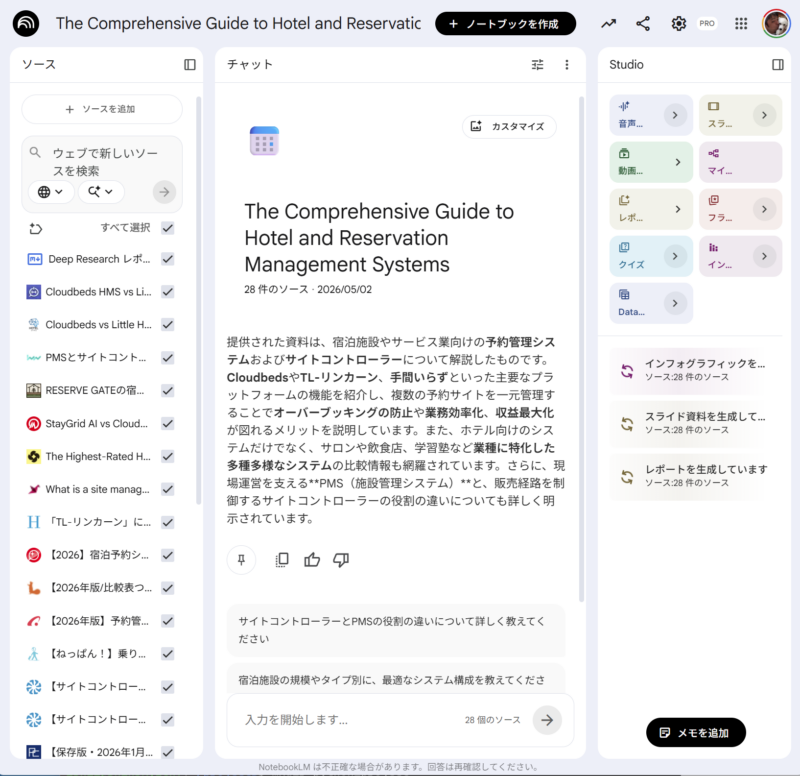Uncheck The Highest-Rated H... checkbox

(x=168, y=456)
